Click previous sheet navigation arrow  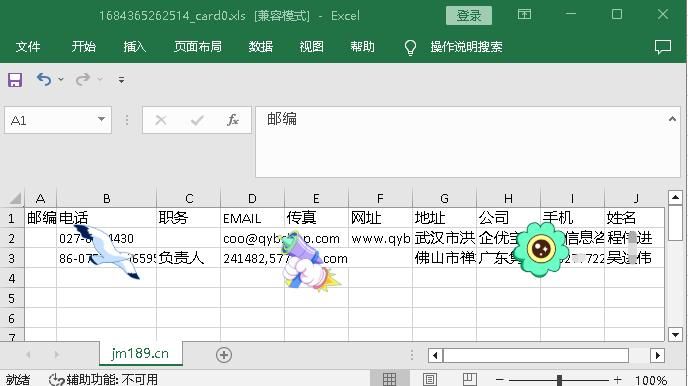click(29, 354)
